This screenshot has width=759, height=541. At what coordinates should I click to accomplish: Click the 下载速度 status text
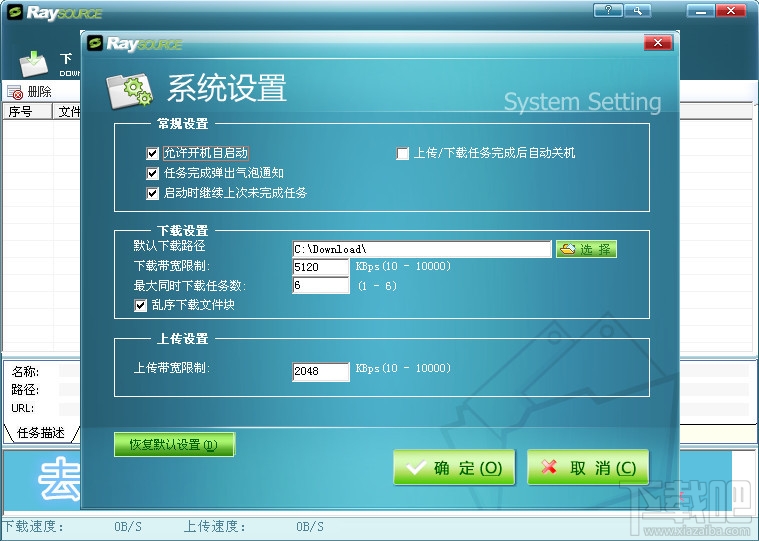click(34, 526)
